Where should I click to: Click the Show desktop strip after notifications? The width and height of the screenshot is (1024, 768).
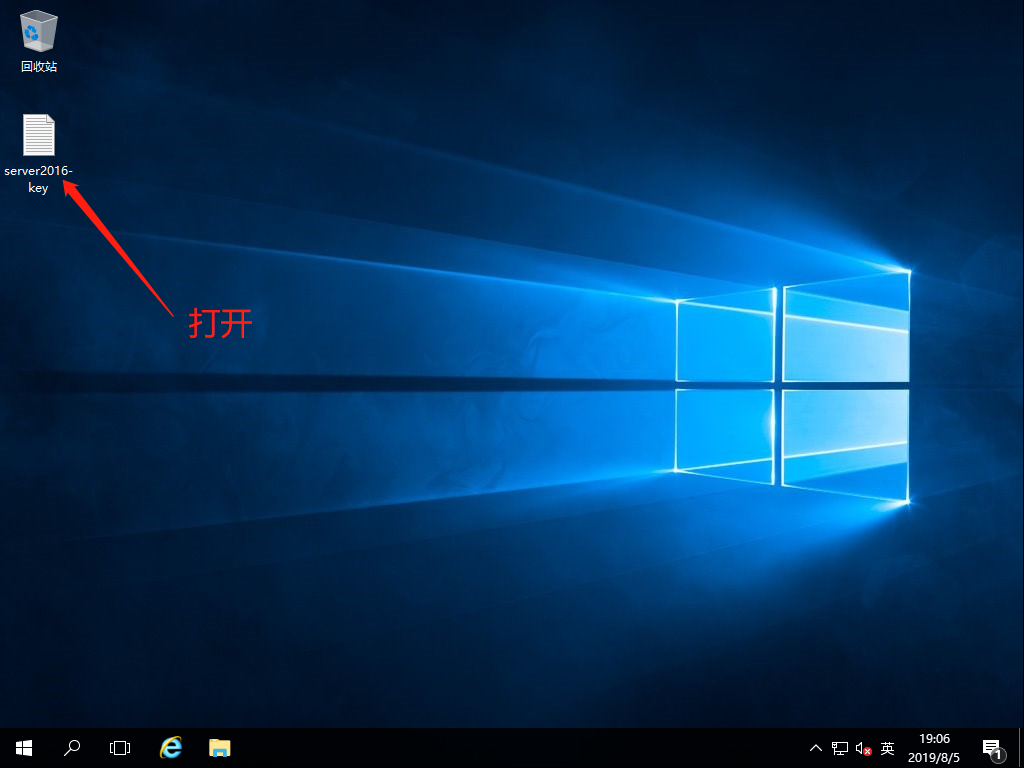click(1021, 748)
